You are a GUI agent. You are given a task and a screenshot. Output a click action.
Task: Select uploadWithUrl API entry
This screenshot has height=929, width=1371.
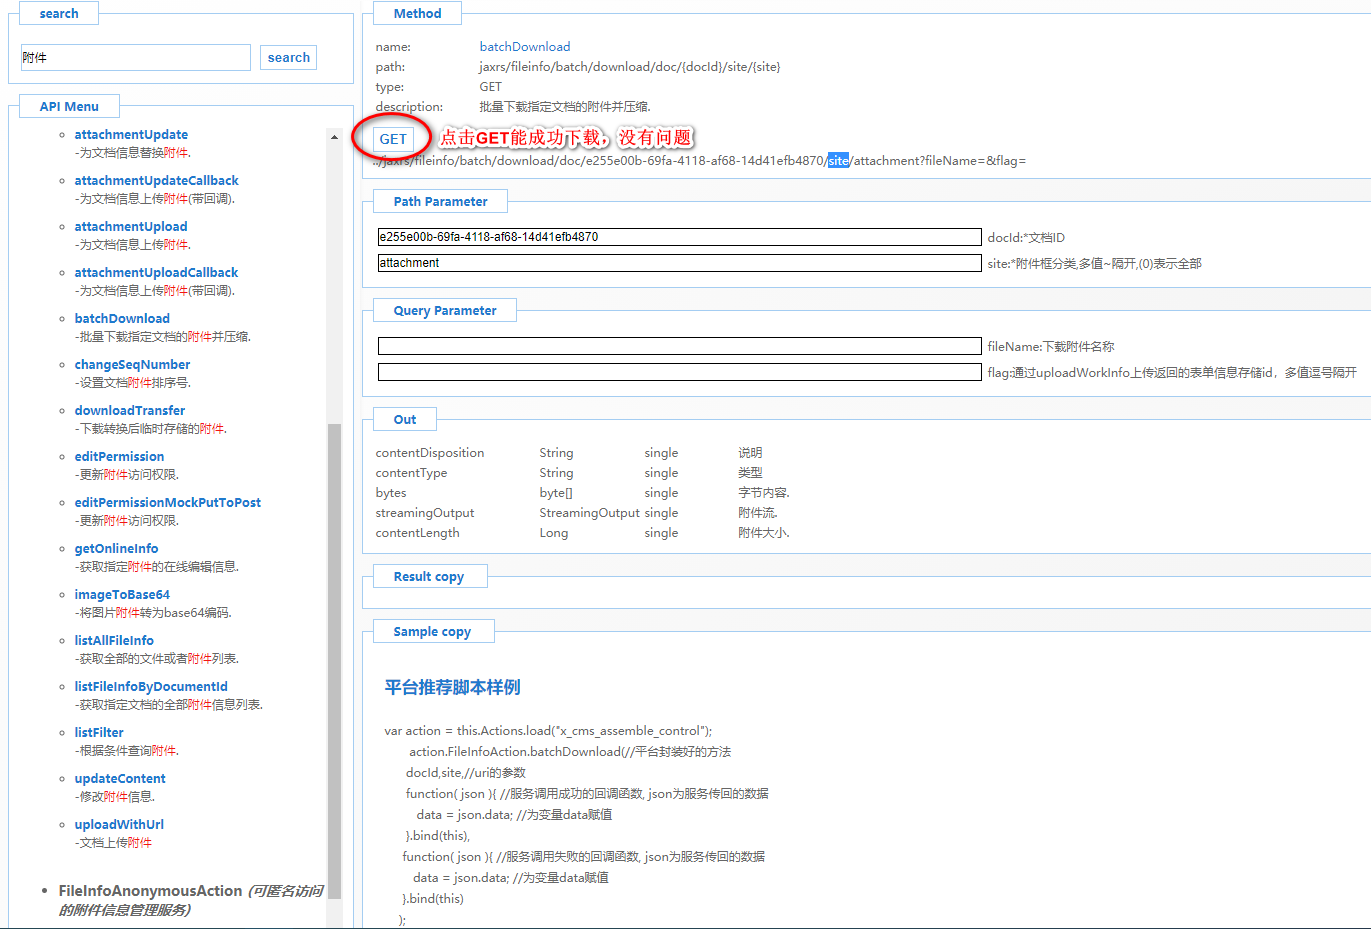click(x=119, y=825)
